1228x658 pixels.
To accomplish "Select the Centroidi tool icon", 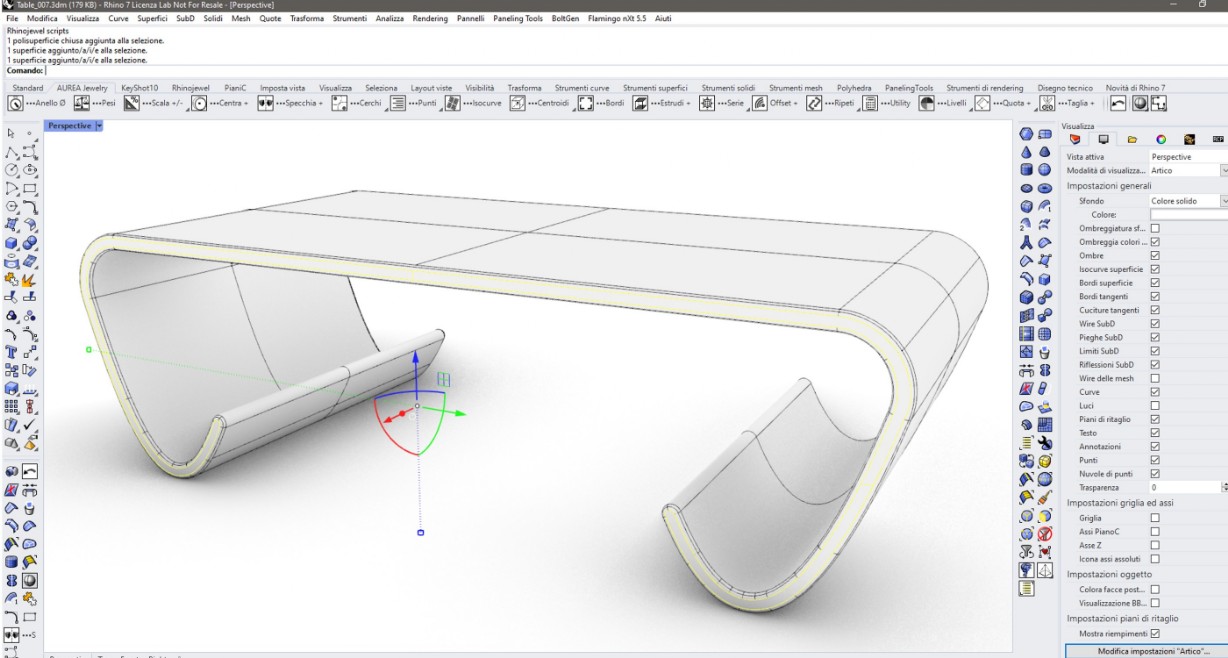I will pos(519,103).
